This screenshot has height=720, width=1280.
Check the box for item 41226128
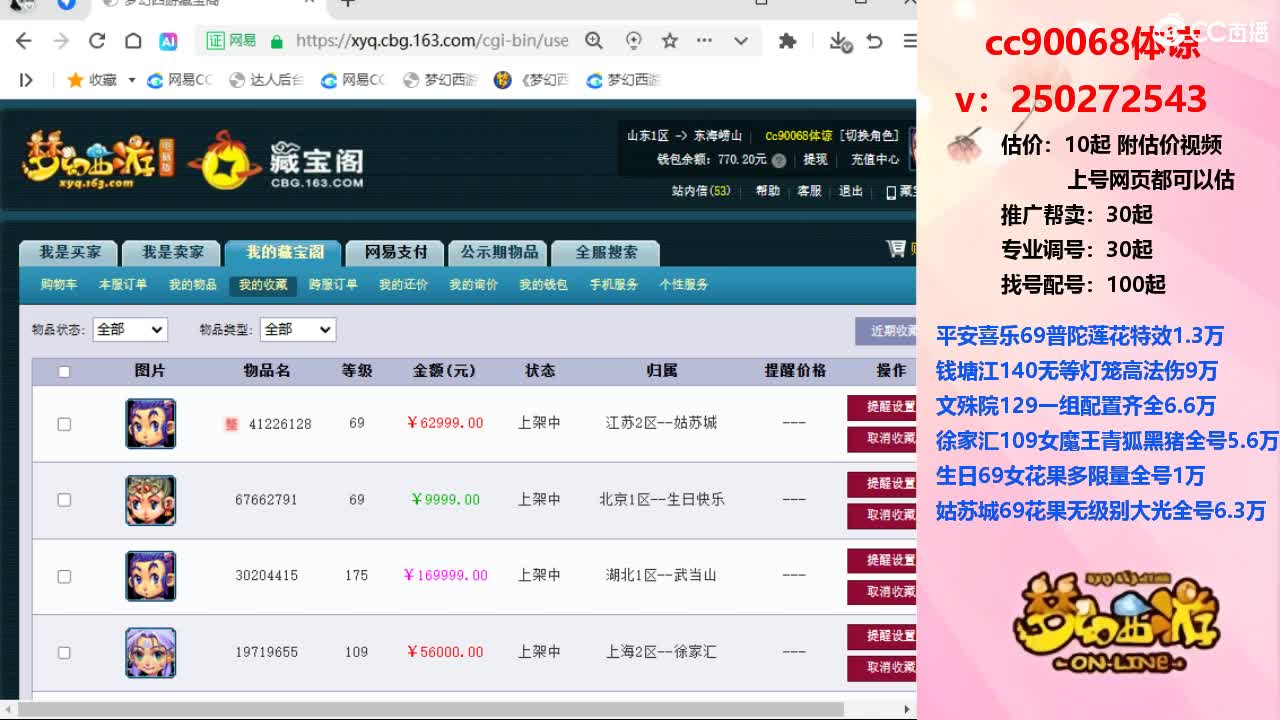click(64, 424)
